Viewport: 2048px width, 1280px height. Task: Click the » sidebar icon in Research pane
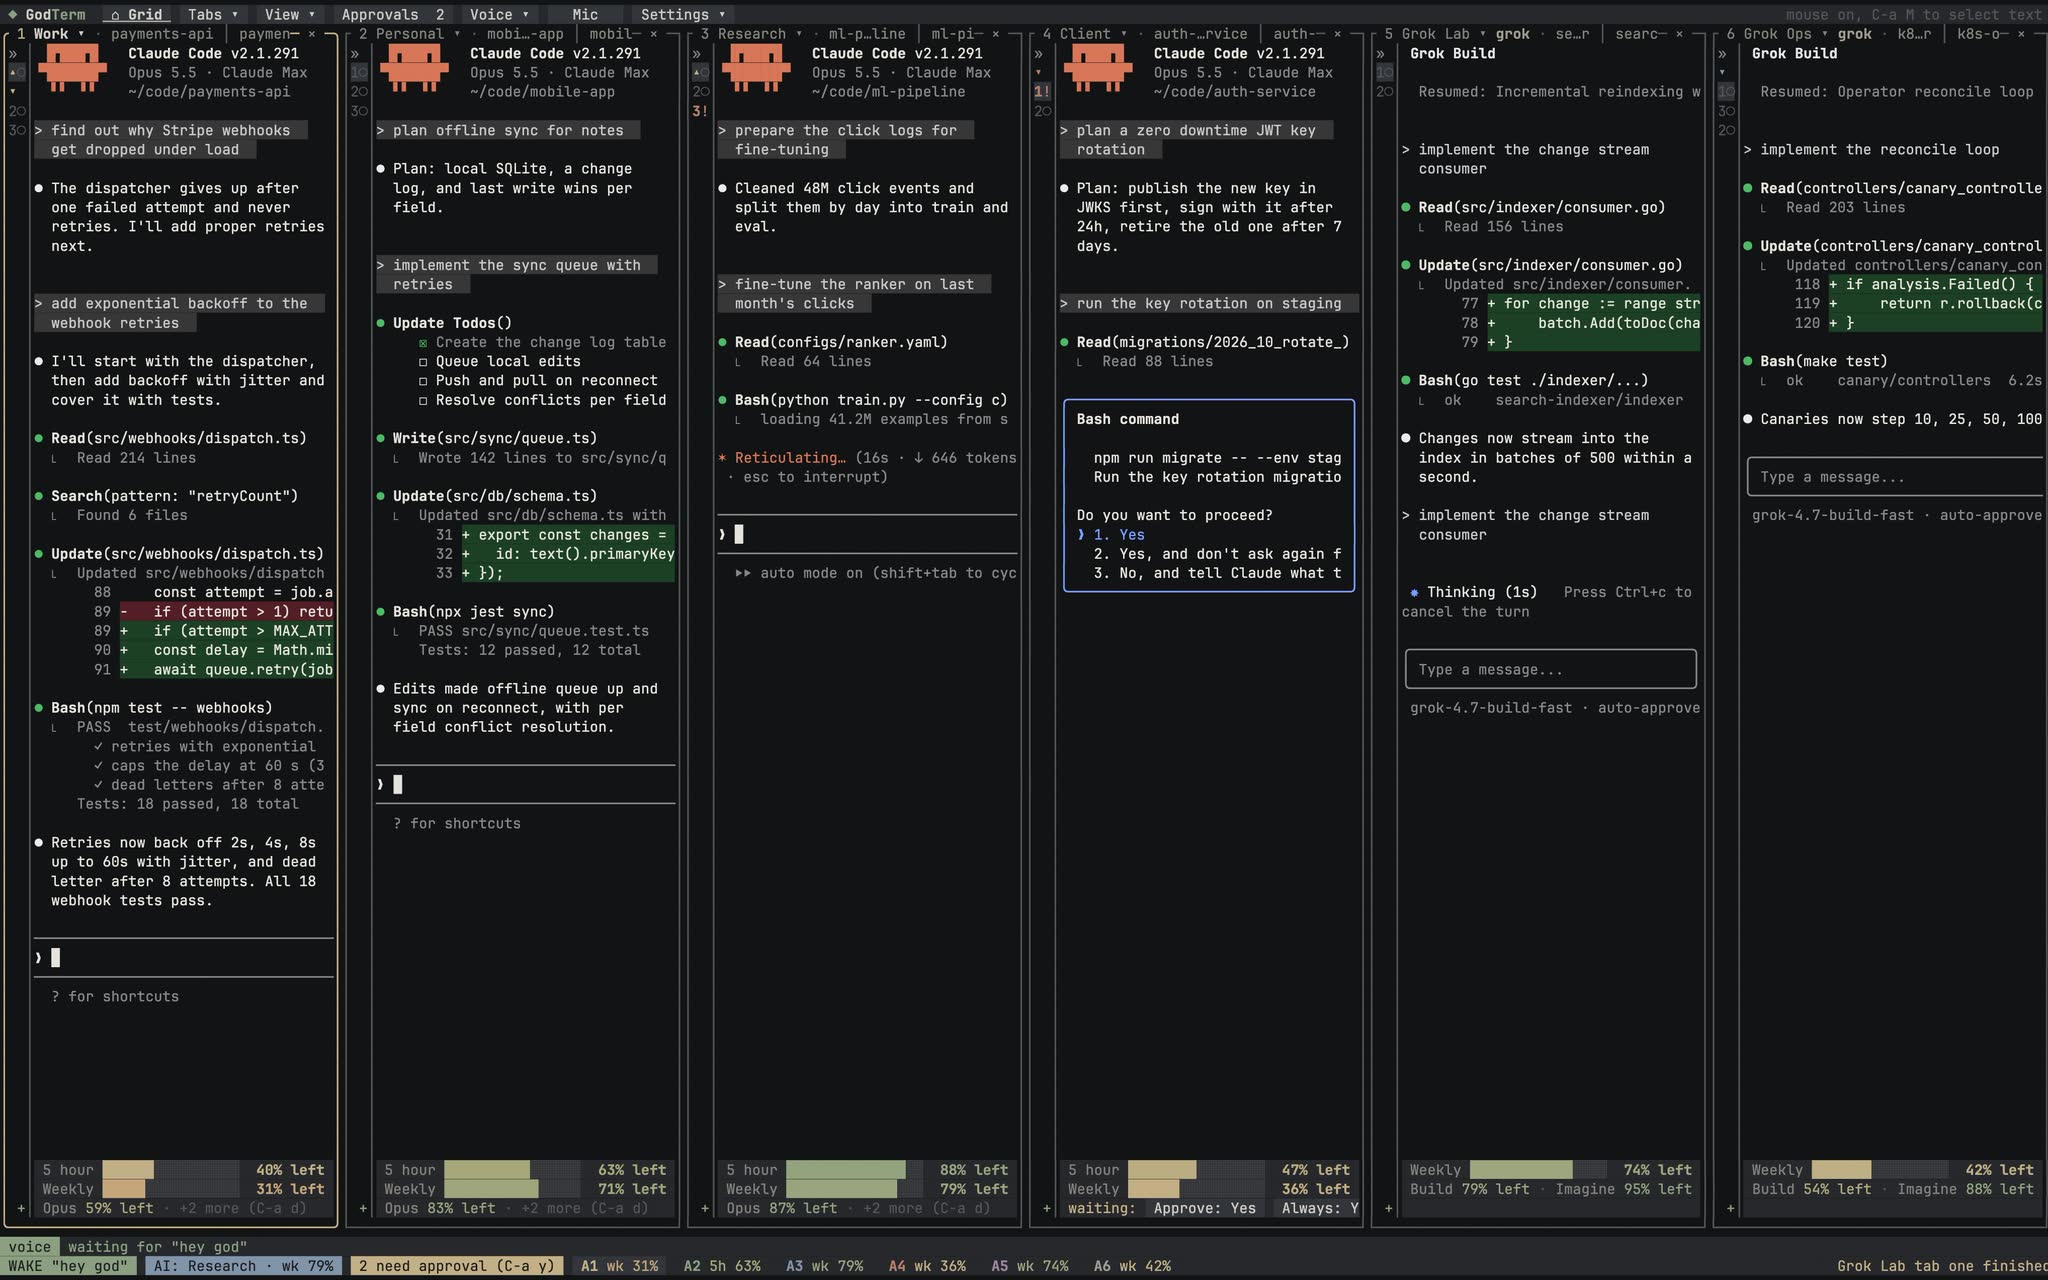(x=696, y=54)
